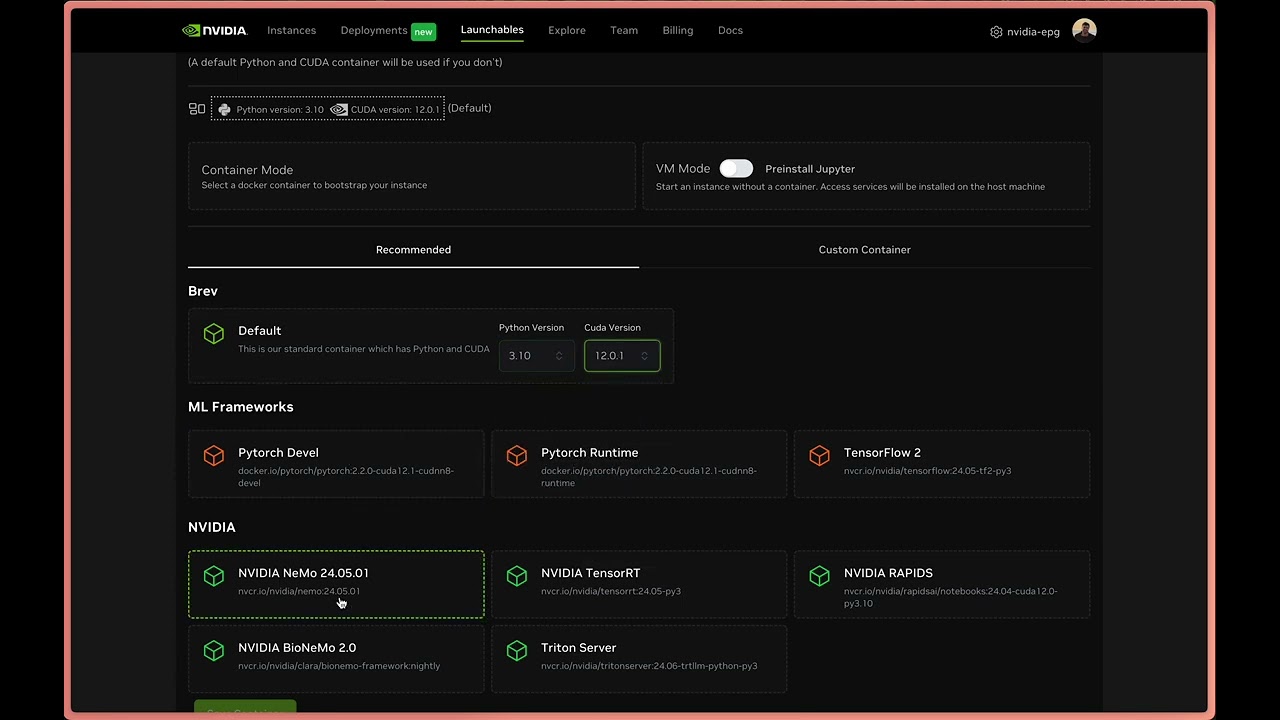Viewport: 1280px width, 720px height.
Task: Click the Triton Server cube icon
Action: (517, 651)
